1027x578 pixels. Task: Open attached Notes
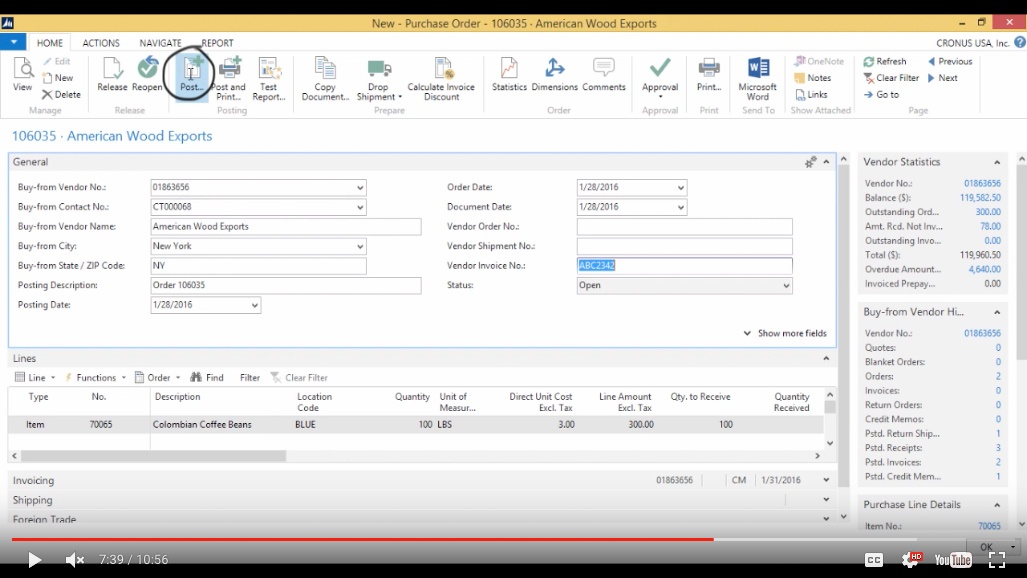[x=813, y=77]
